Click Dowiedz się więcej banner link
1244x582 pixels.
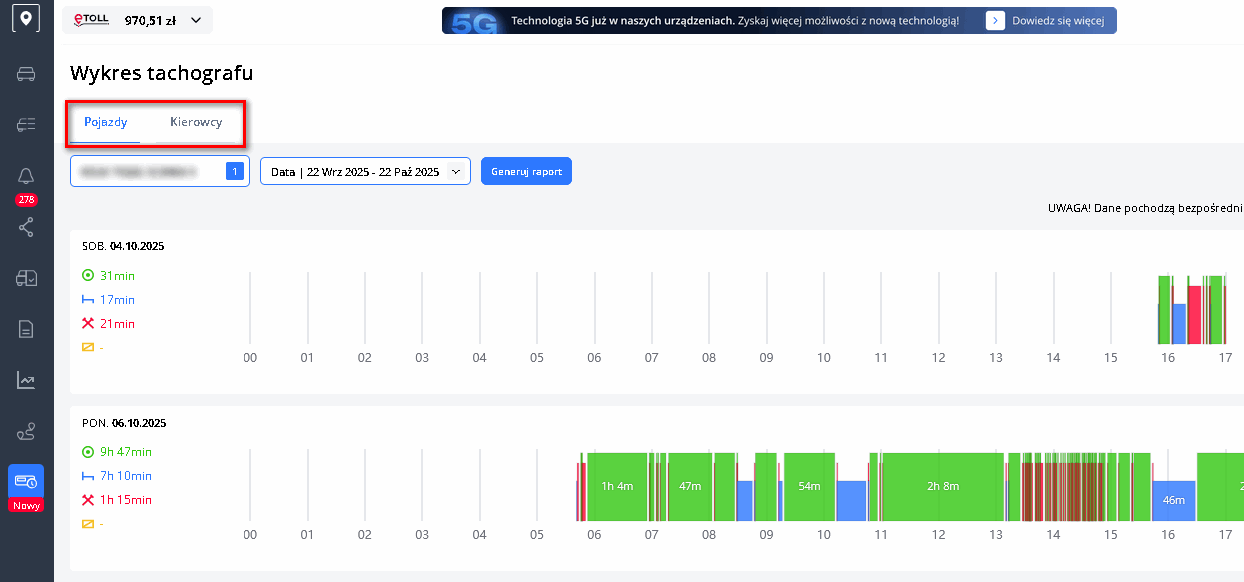1050,20
